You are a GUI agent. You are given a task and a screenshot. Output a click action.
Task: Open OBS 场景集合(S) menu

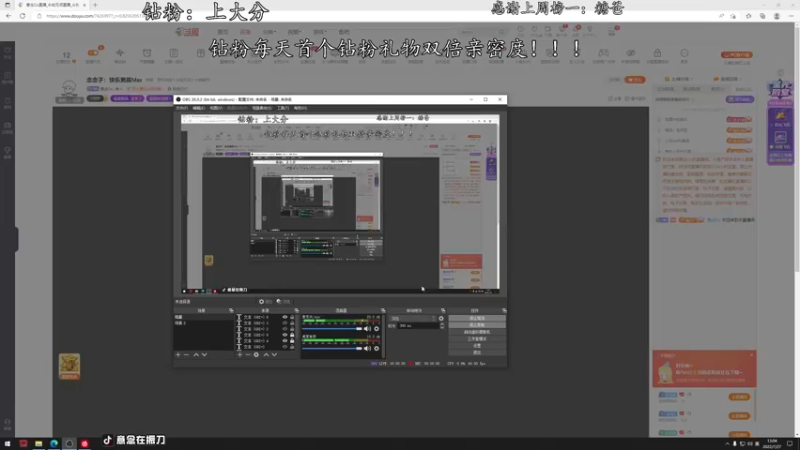point(262,108)
